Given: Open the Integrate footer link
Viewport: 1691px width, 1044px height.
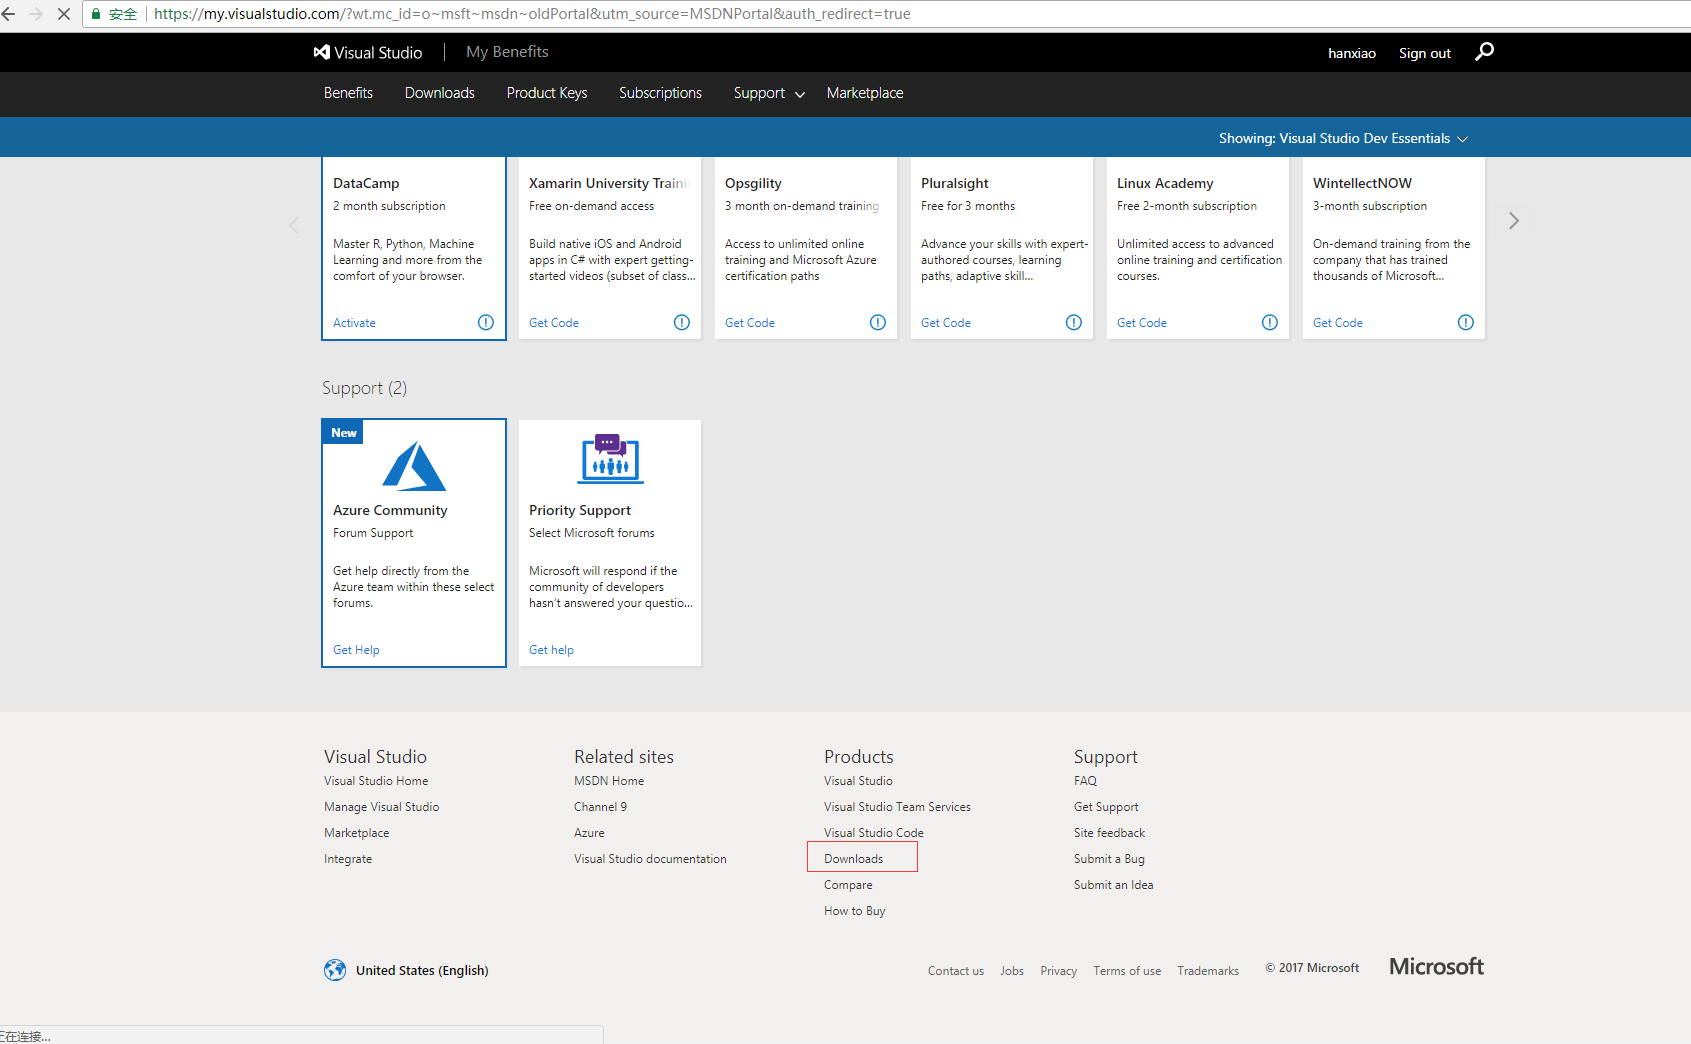Looking at the screenshot, I should (348, 859).
